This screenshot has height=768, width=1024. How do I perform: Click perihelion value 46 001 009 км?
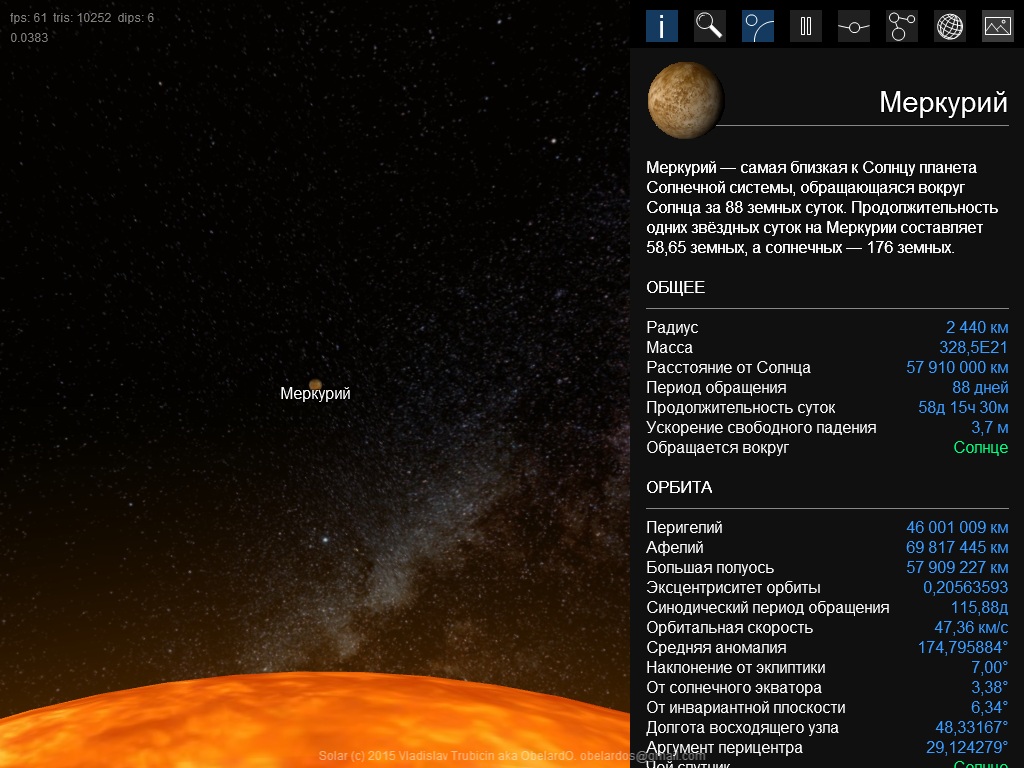pos(957,527)
